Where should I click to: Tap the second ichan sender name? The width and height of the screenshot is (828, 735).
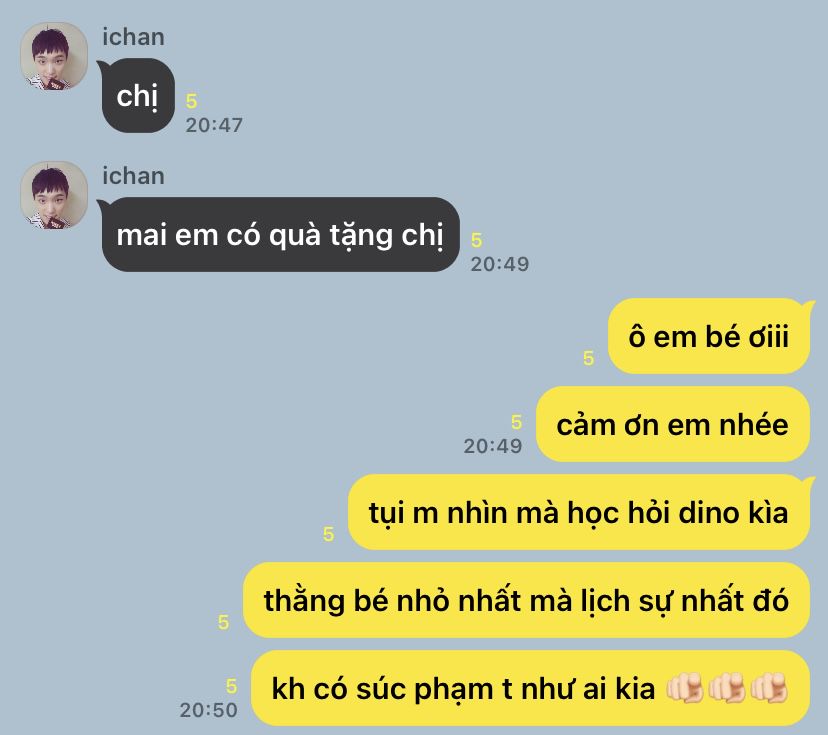tap(133, 176)
